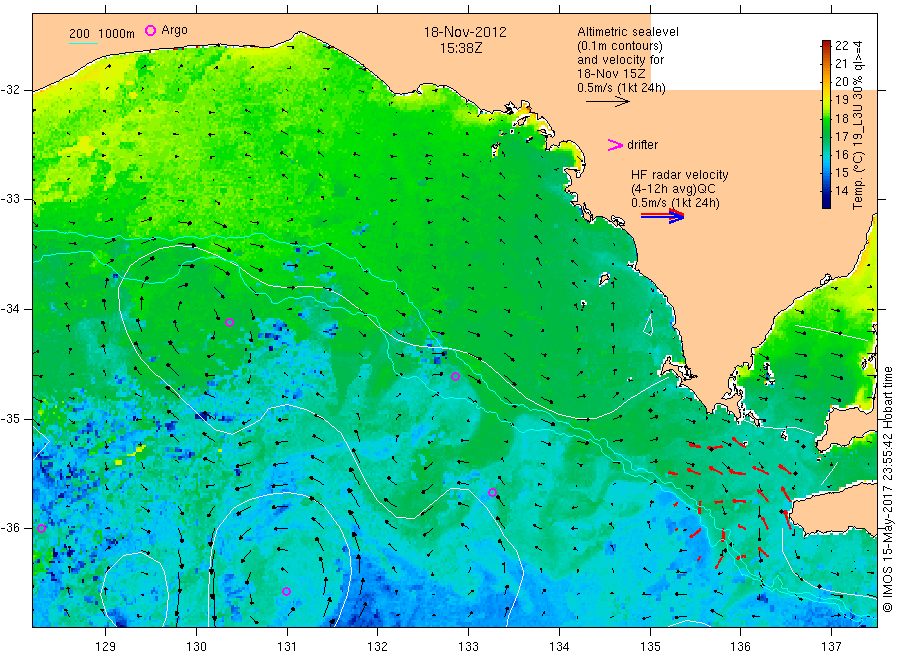Click the longitude axis label 130
This screenshot has width=900, height=660.
[196, 646]
